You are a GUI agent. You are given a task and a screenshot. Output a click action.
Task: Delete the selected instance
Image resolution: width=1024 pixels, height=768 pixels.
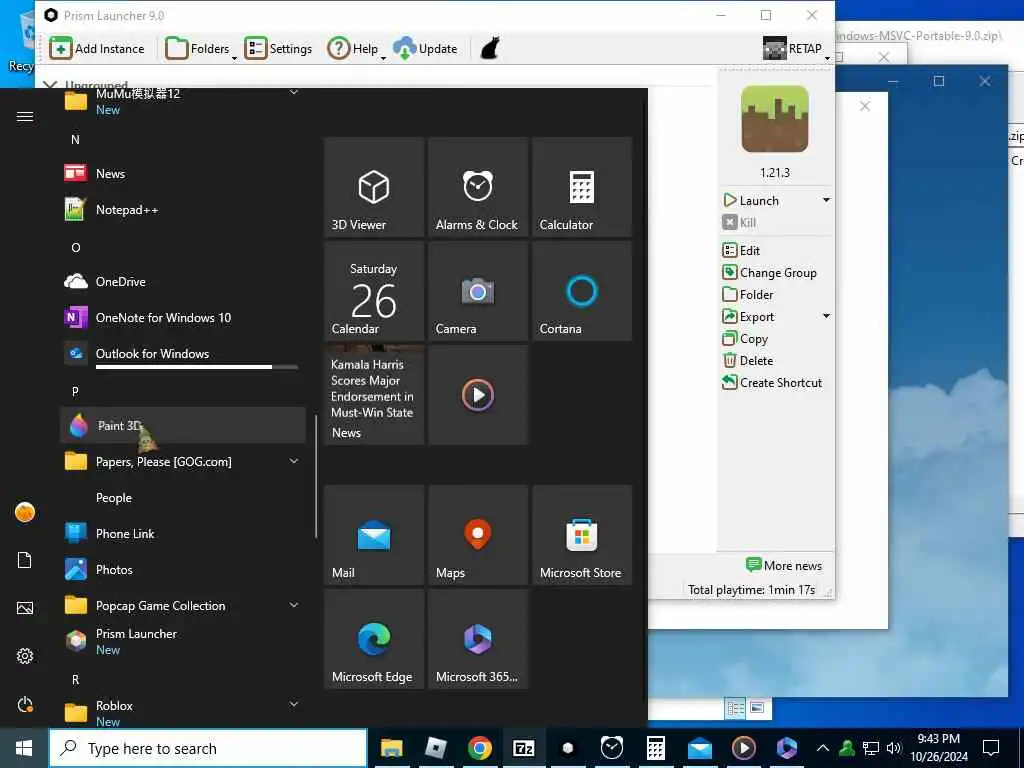748,360
